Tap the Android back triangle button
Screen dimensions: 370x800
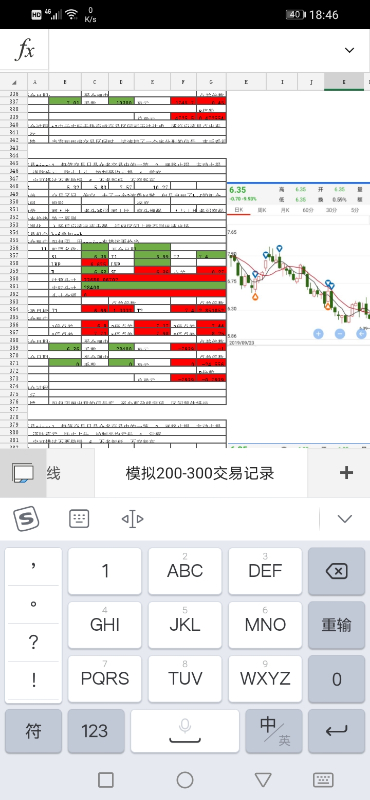click(263, 780)
